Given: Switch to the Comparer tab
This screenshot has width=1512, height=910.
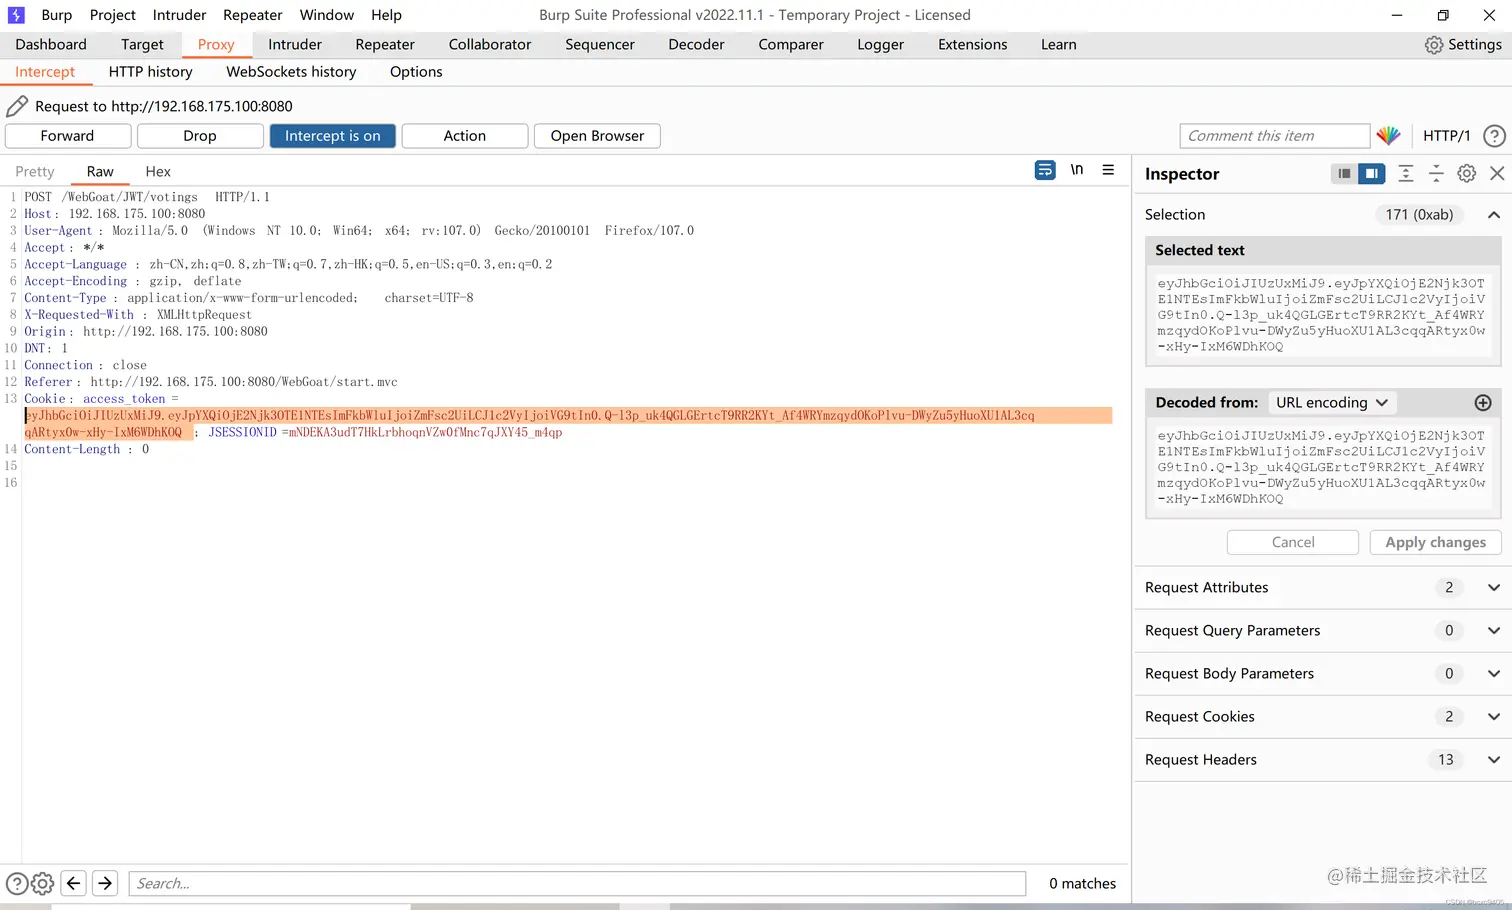Looking at the screenshot, I should (791, 45).
